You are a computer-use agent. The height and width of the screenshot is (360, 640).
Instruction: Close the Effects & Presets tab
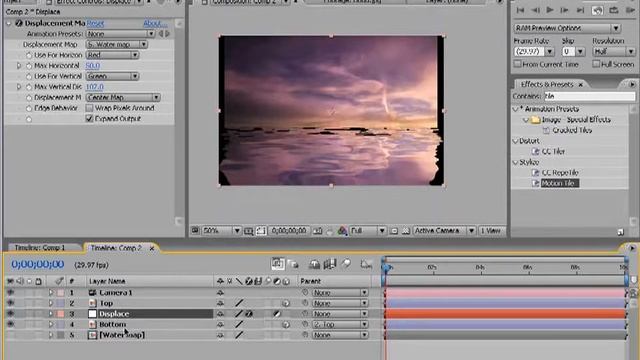(x=580, y=85)
